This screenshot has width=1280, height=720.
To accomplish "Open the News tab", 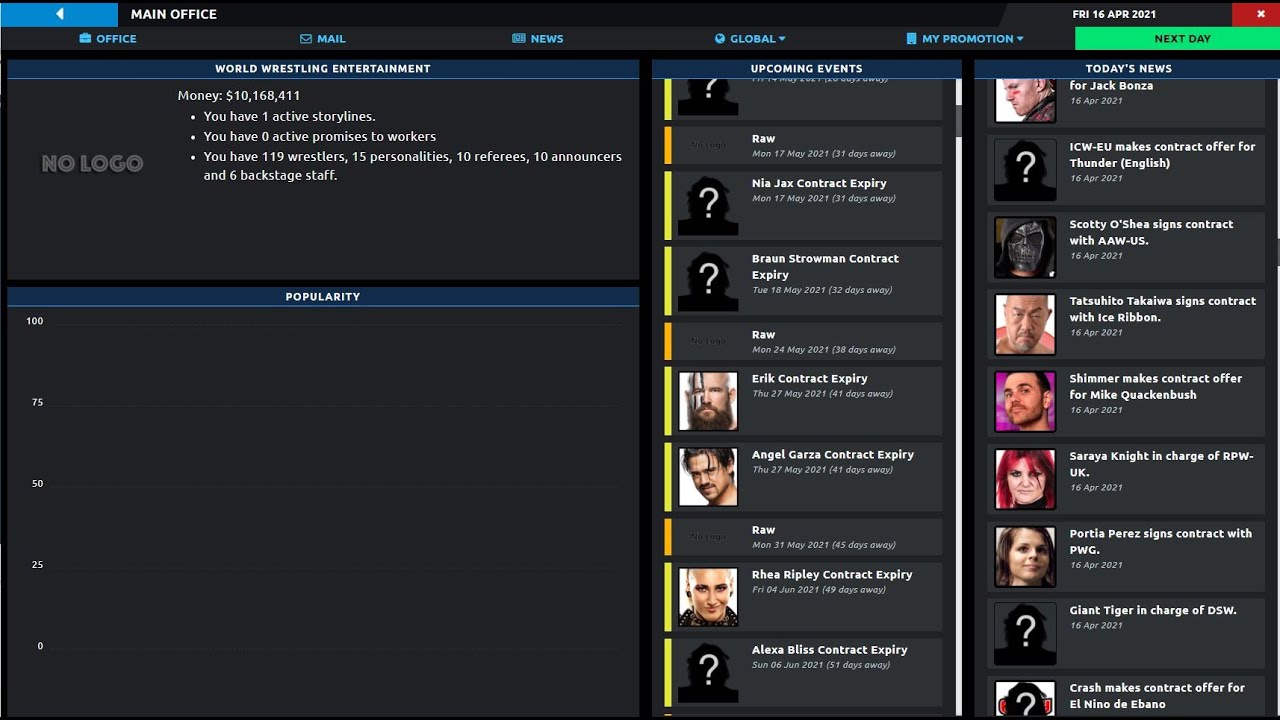I will point(538,39).
